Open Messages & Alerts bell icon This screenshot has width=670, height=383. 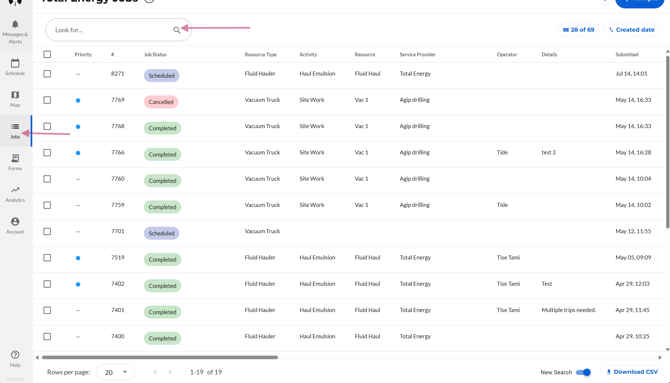coord(15,24)
